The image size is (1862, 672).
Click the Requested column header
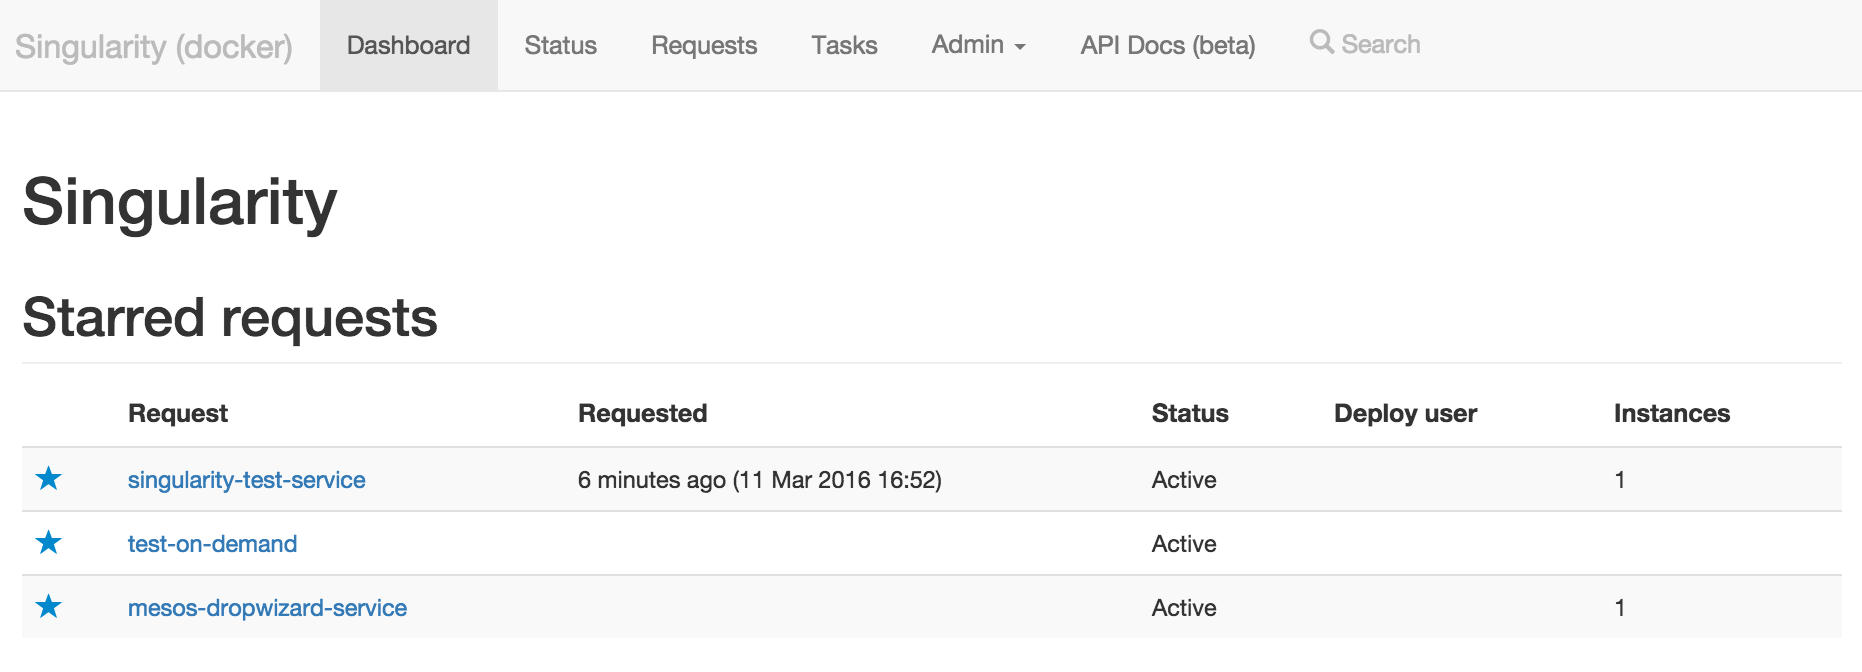point(642,413)
